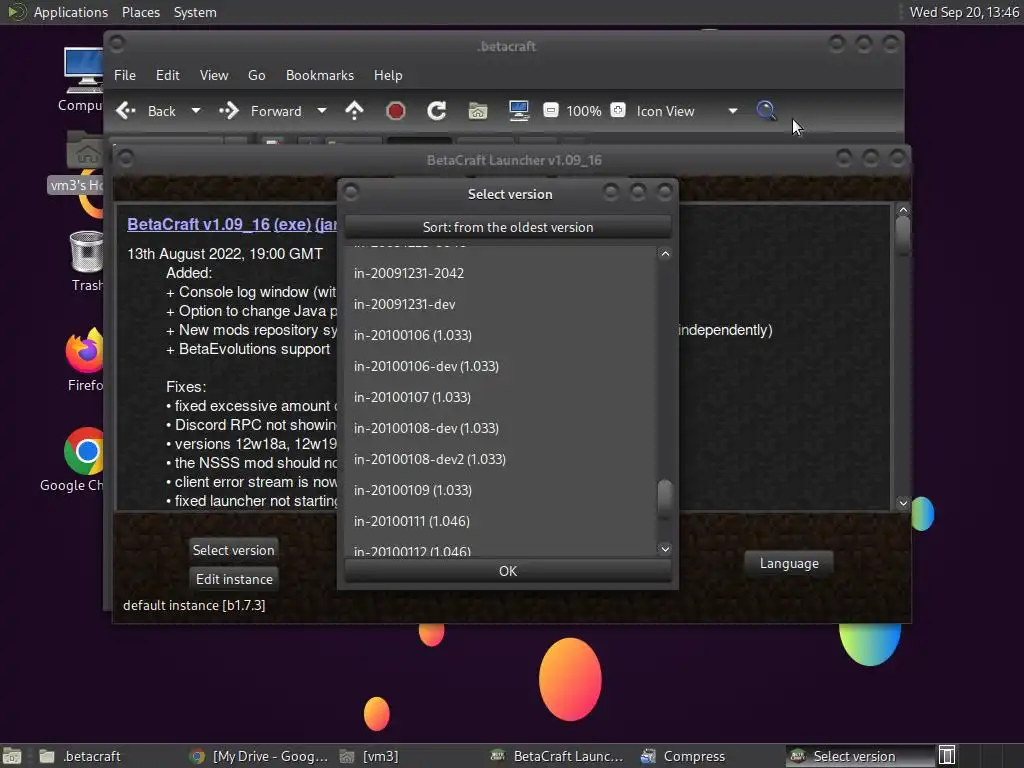
Task: Click changelog scroll down arrow
Action: pyautogui.click(x=903, y=503)
